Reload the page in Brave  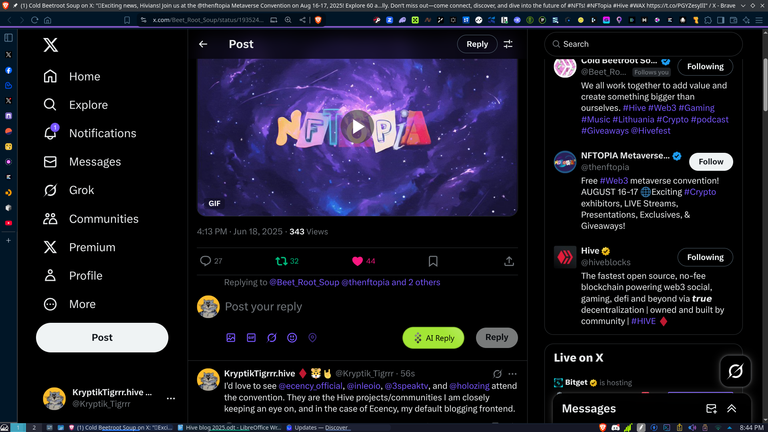pyautogui.click(x=34, y=20)
